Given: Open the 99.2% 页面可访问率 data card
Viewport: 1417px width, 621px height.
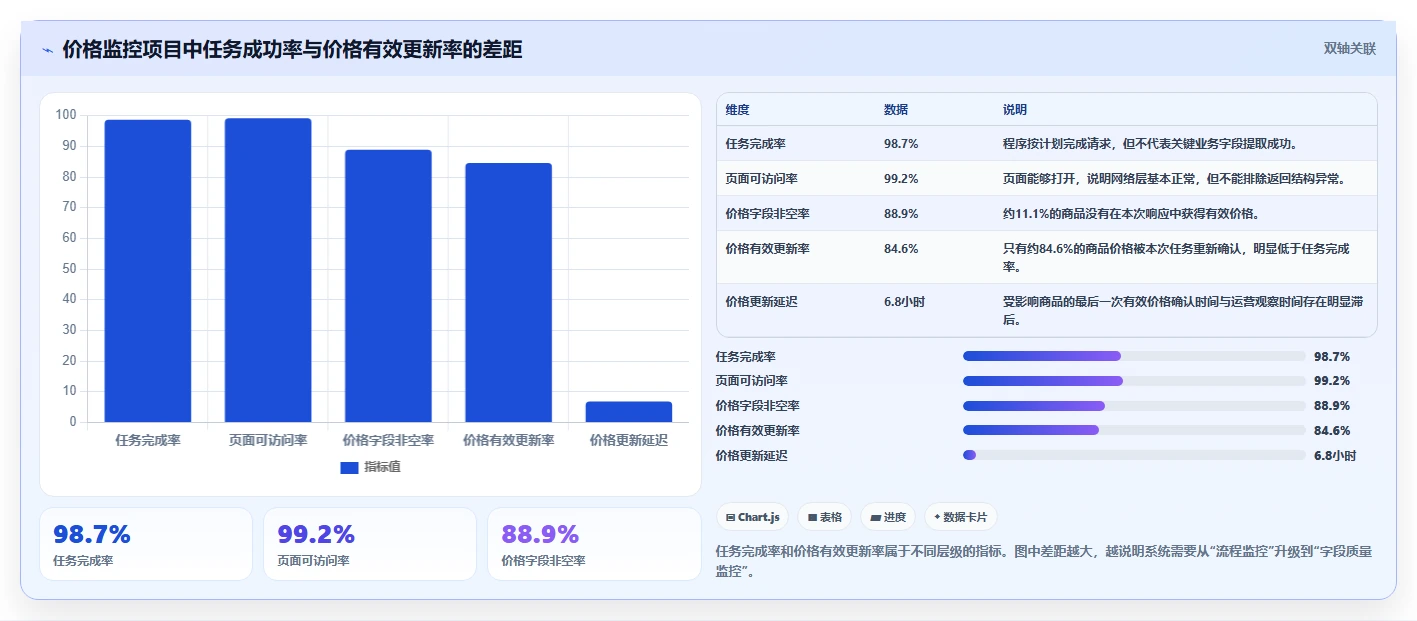Looking at the screenshot, I should 370,544.
